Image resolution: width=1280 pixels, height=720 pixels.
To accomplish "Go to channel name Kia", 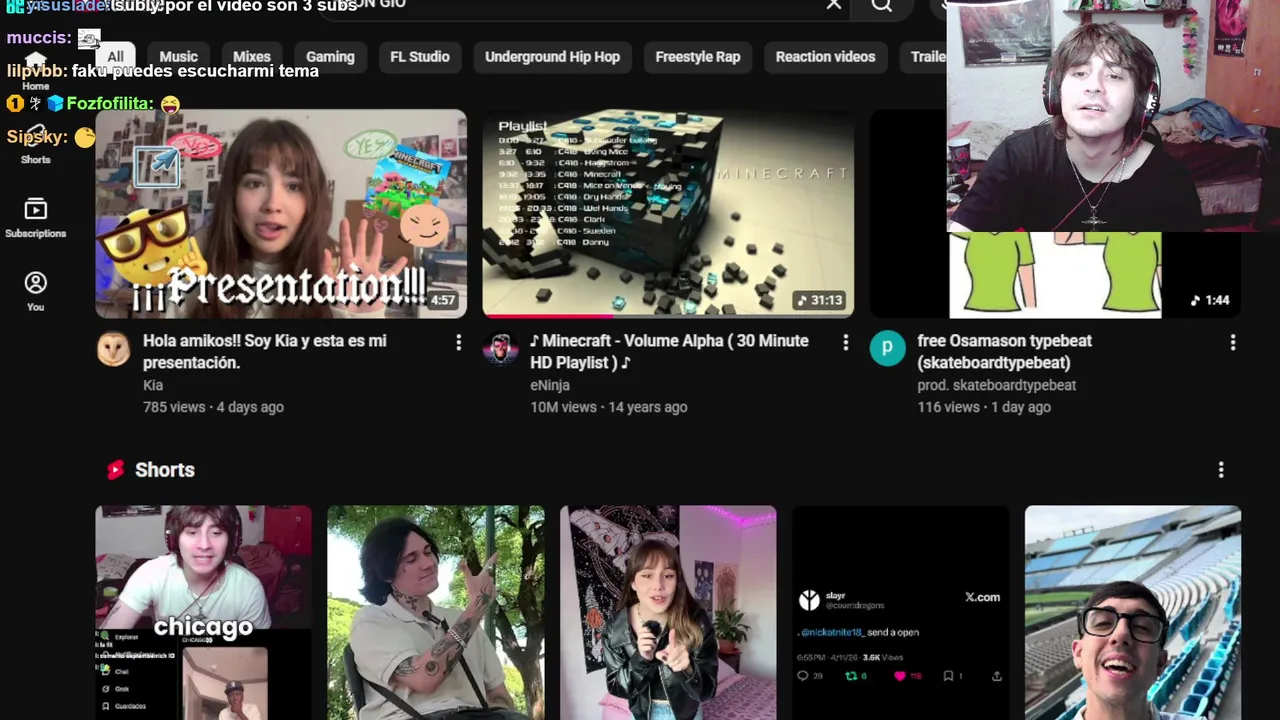I will 153,385.
